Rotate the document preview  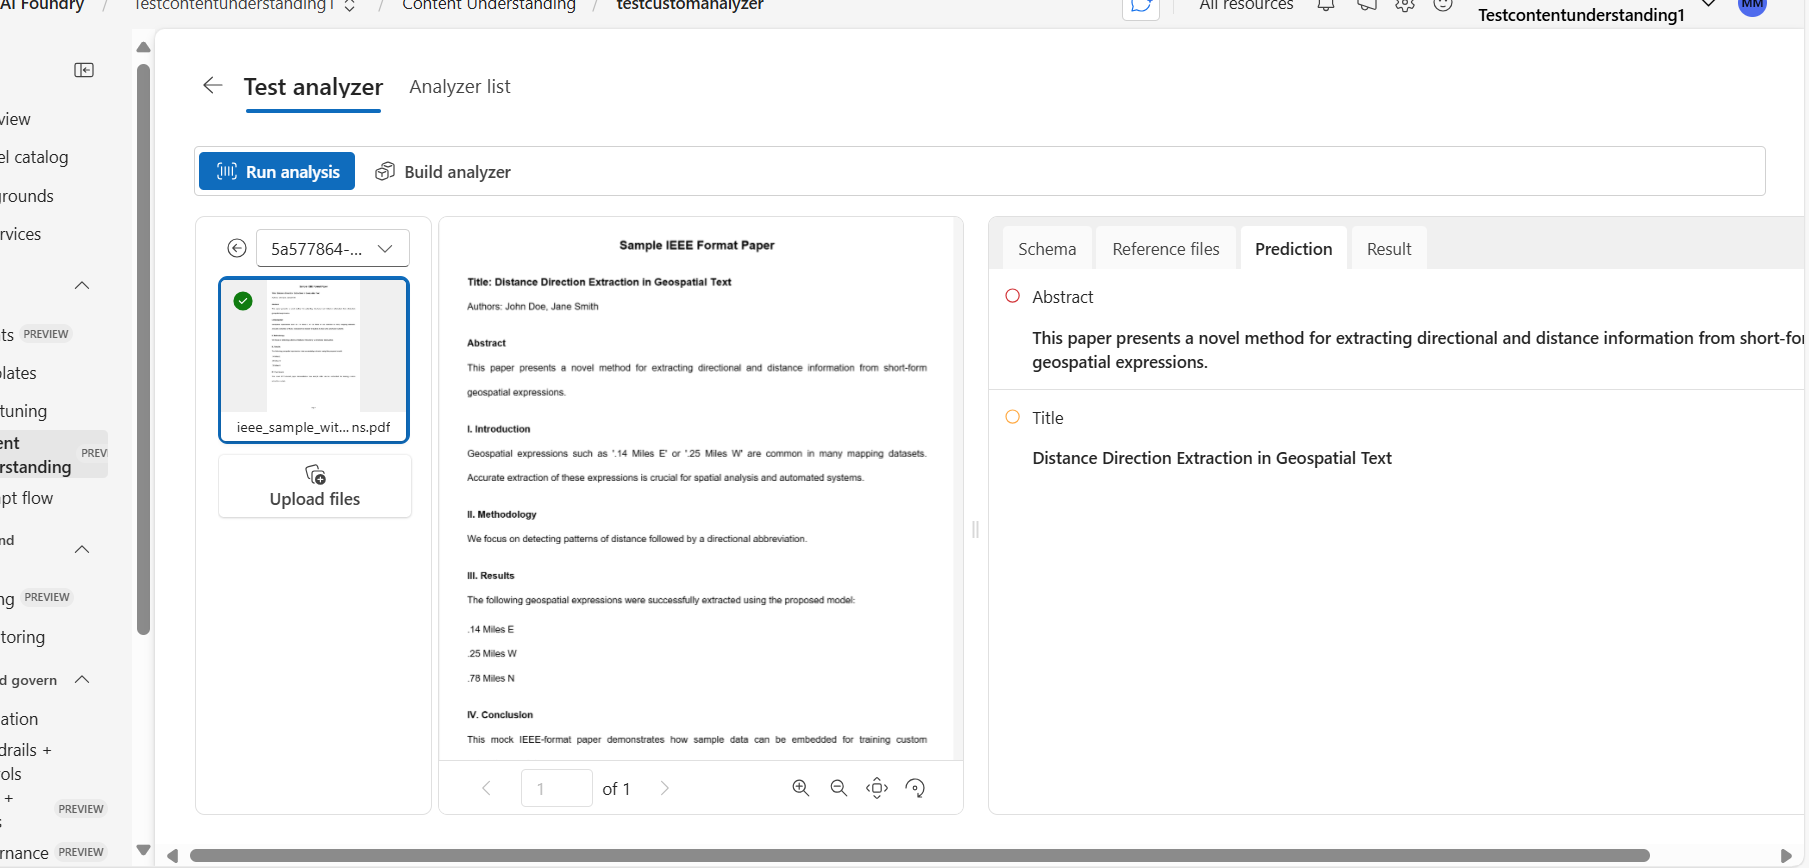[915, 788]
